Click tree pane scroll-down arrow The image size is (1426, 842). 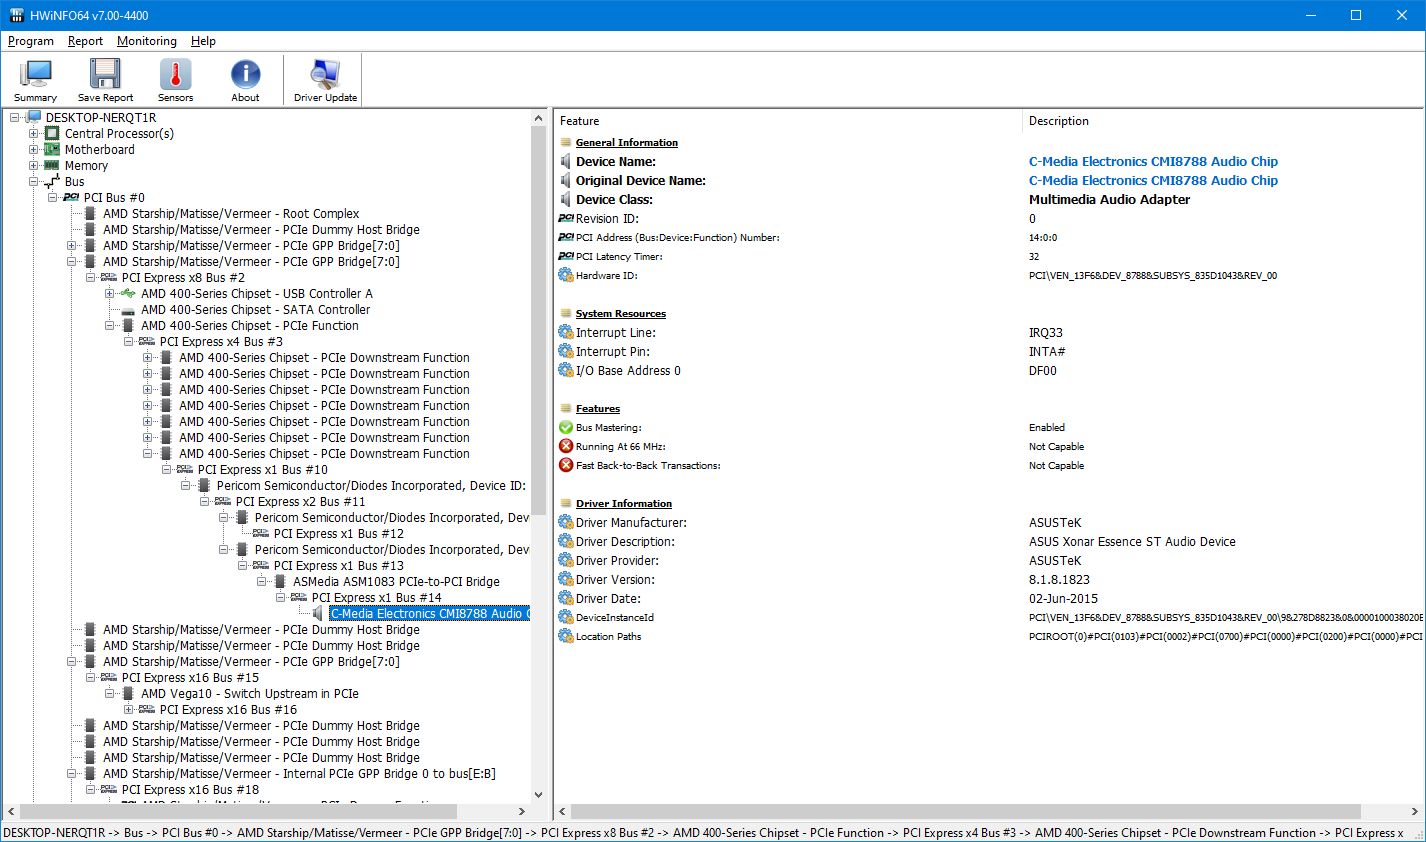(539, 795)
